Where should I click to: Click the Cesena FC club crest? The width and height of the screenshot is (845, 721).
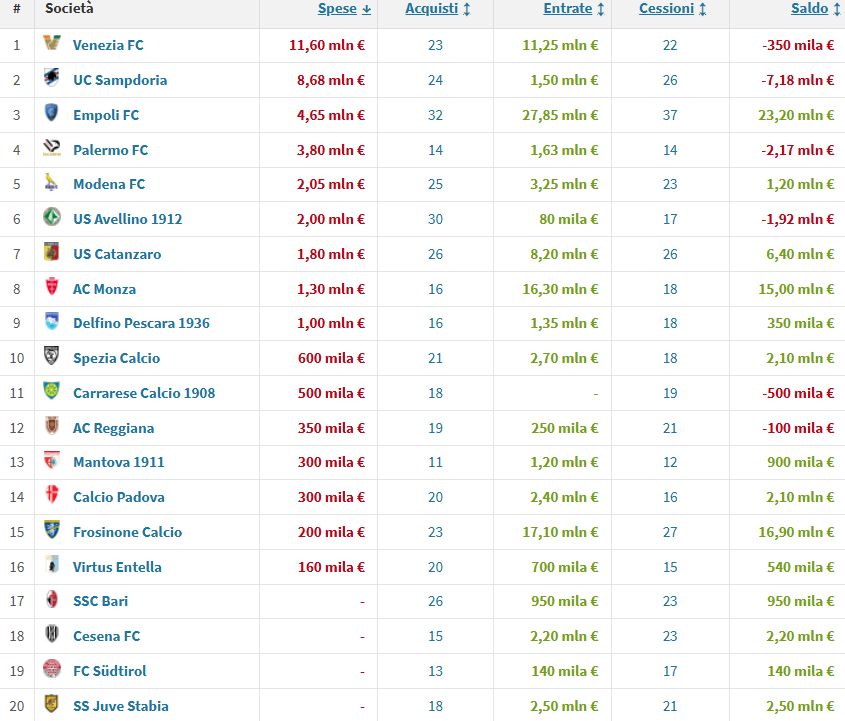point(52,634)
